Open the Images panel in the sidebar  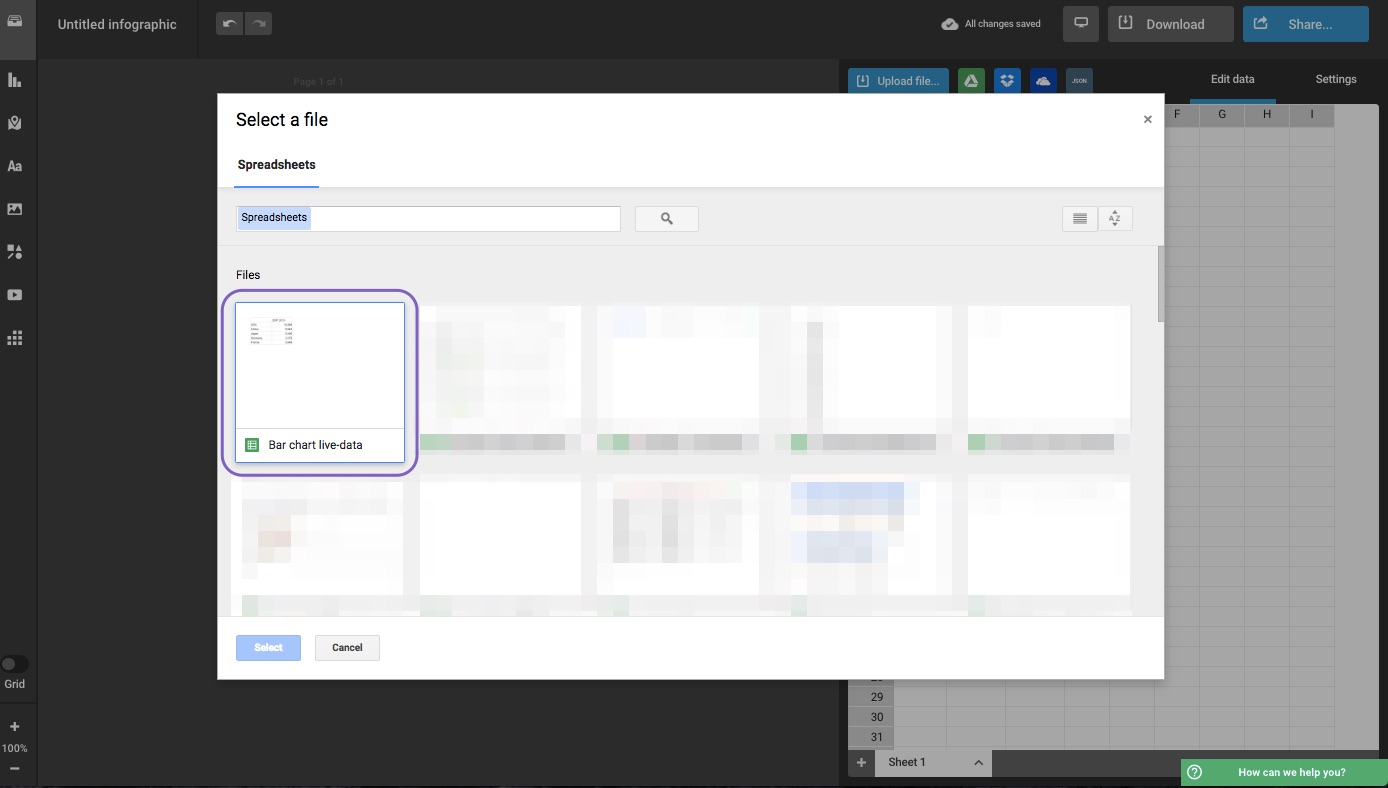(x=15, y=209)
